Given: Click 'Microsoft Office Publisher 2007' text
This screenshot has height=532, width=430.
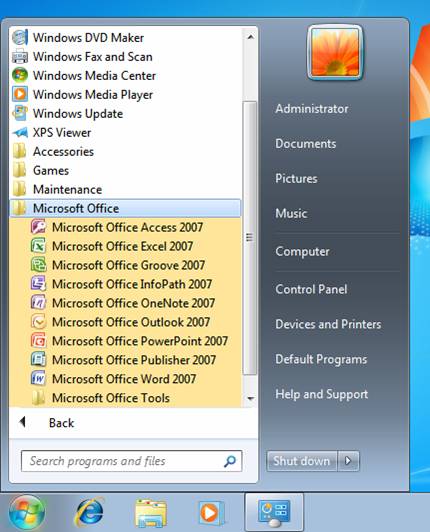Looking at the screenshot, I should coord(134,360).
